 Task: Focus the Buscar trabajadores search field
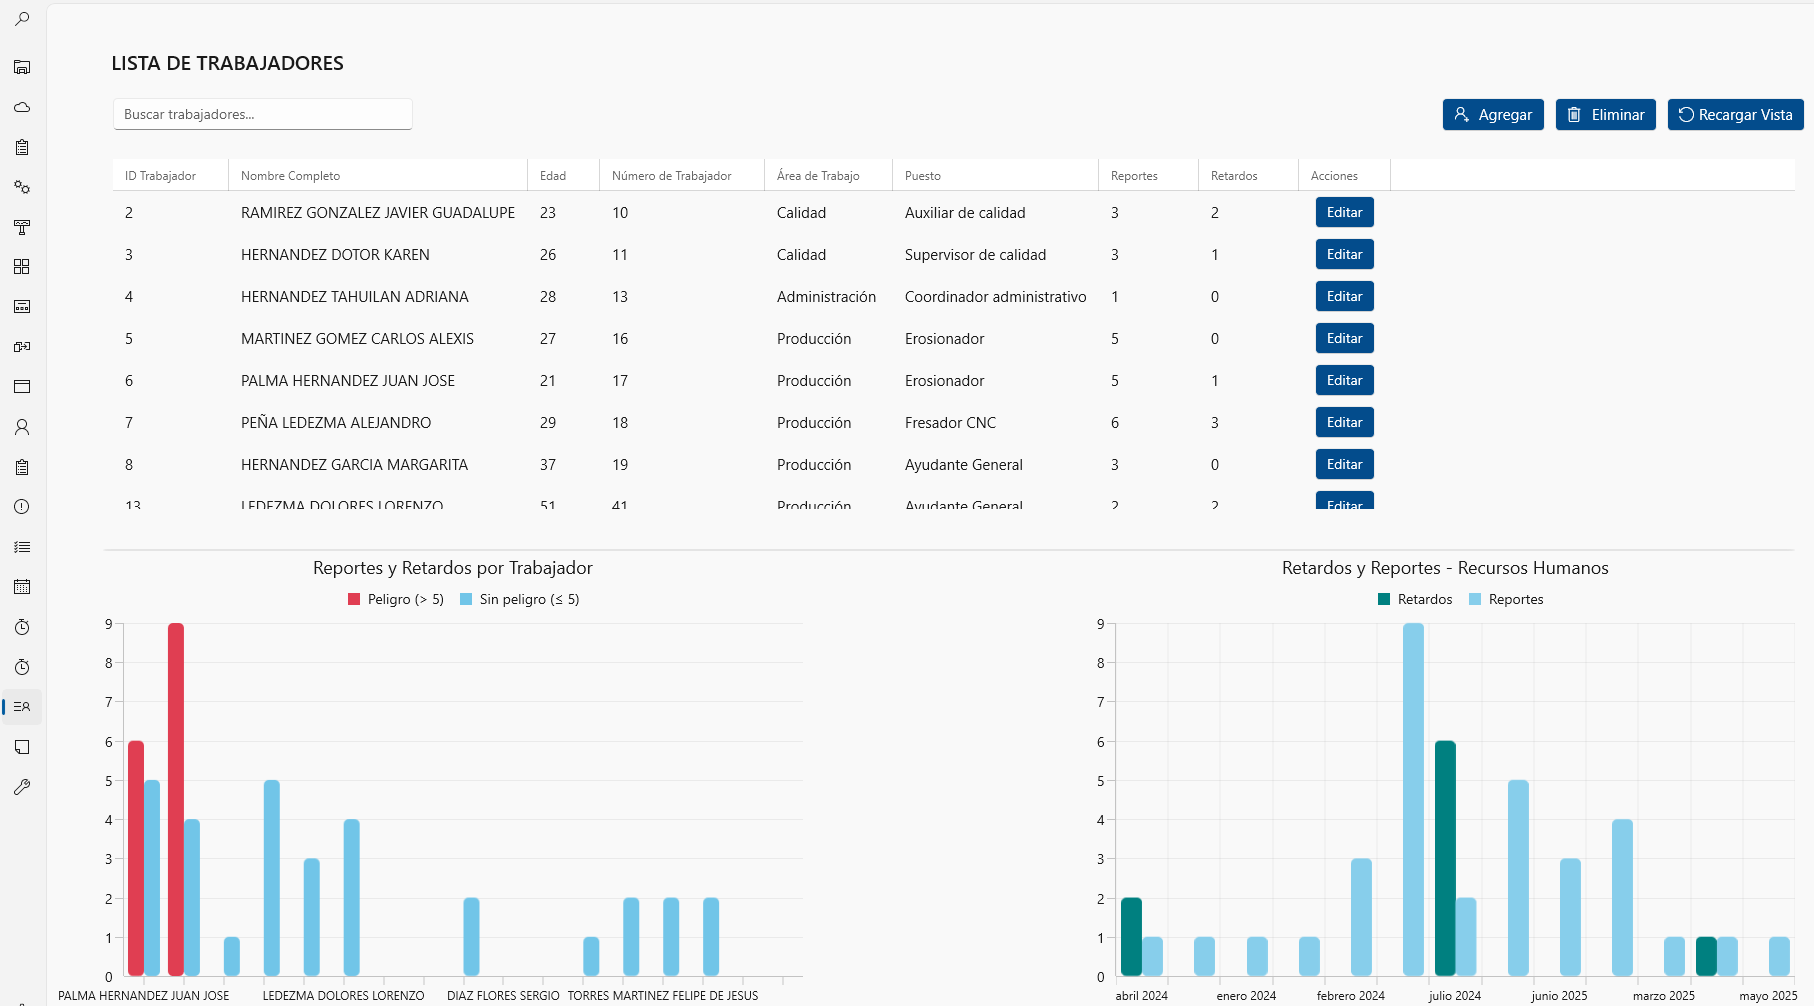tap(262, 115)
